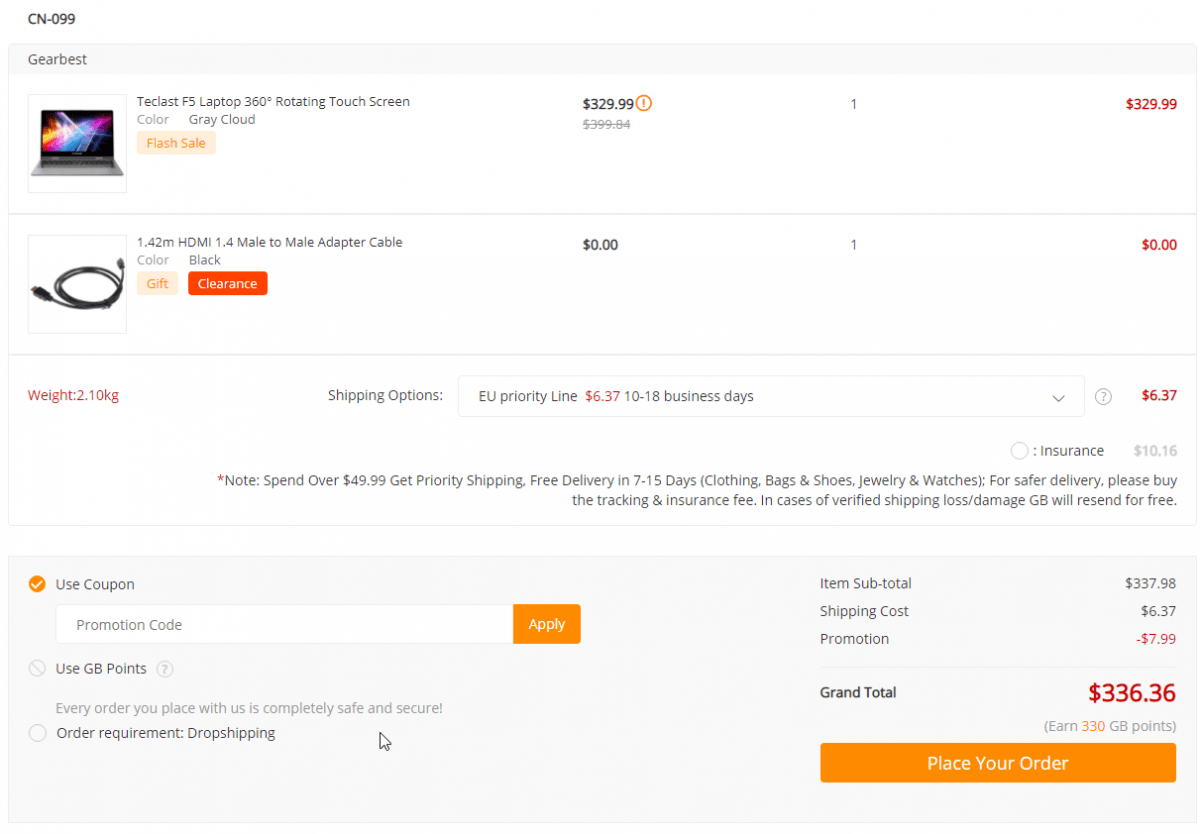
Task: Enable Order requirement: Dropshipping
Action: tap(37, 733)
